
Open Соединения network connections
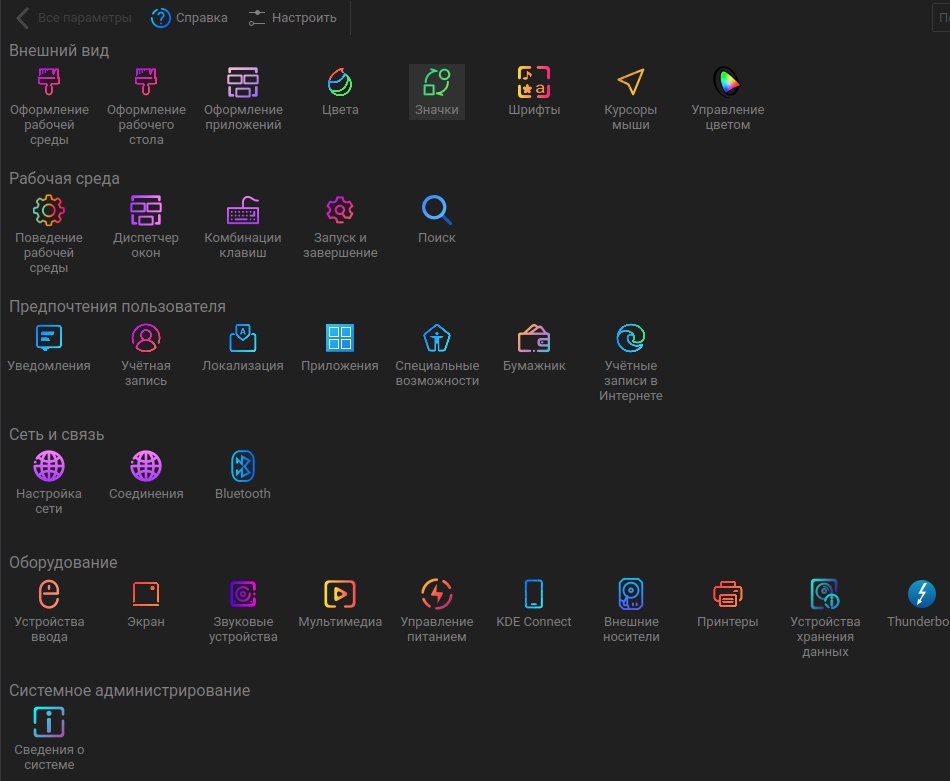[x=146, y=475]
